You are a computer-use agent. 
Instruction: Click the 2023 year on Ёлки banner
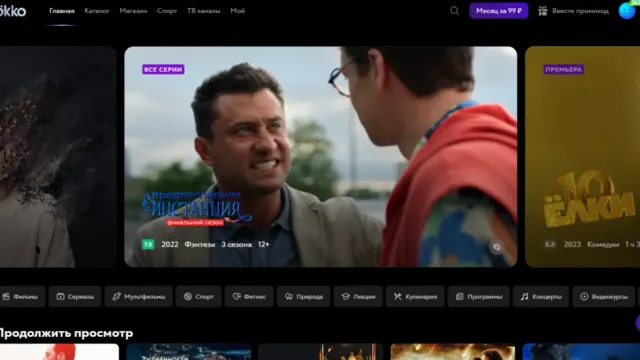572,244
